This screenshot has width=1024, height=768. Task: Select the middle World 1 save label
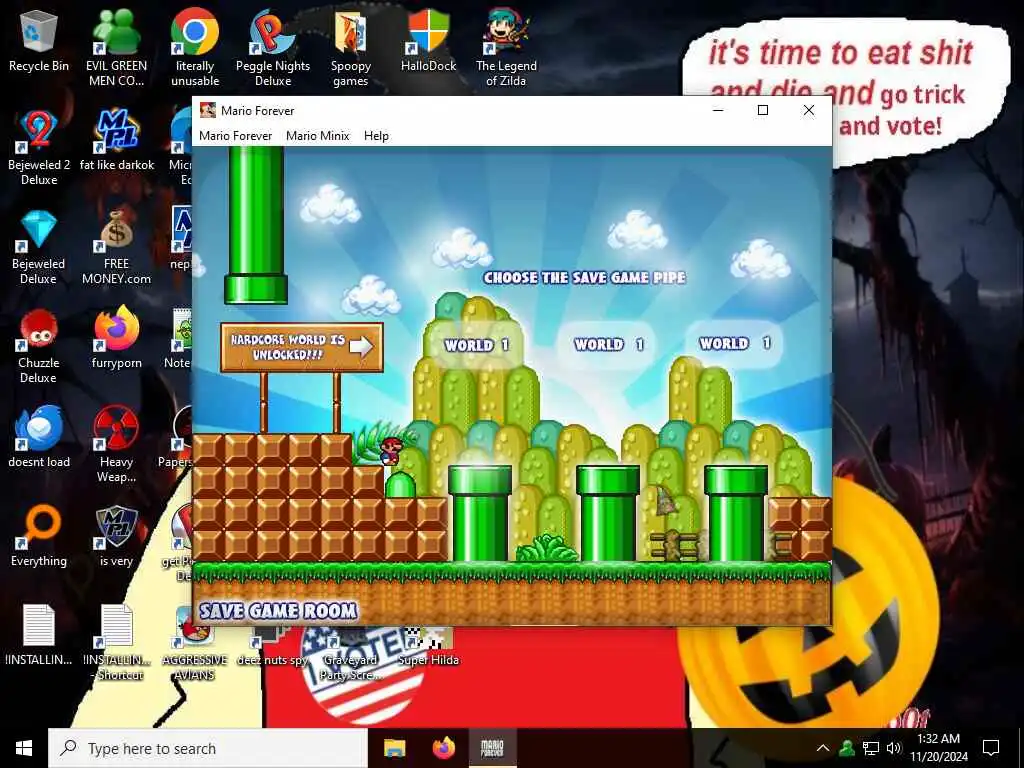(x=608, y=344)
